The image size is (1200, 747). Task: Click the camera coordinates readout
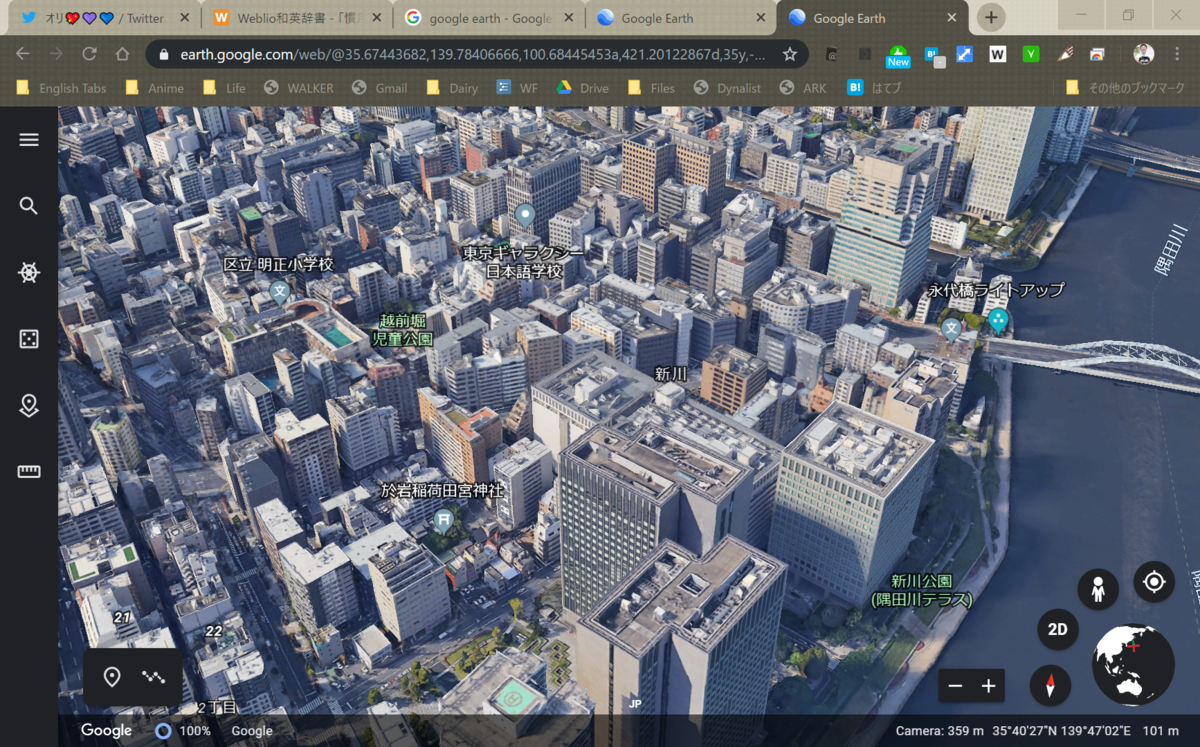point(1037,731)
